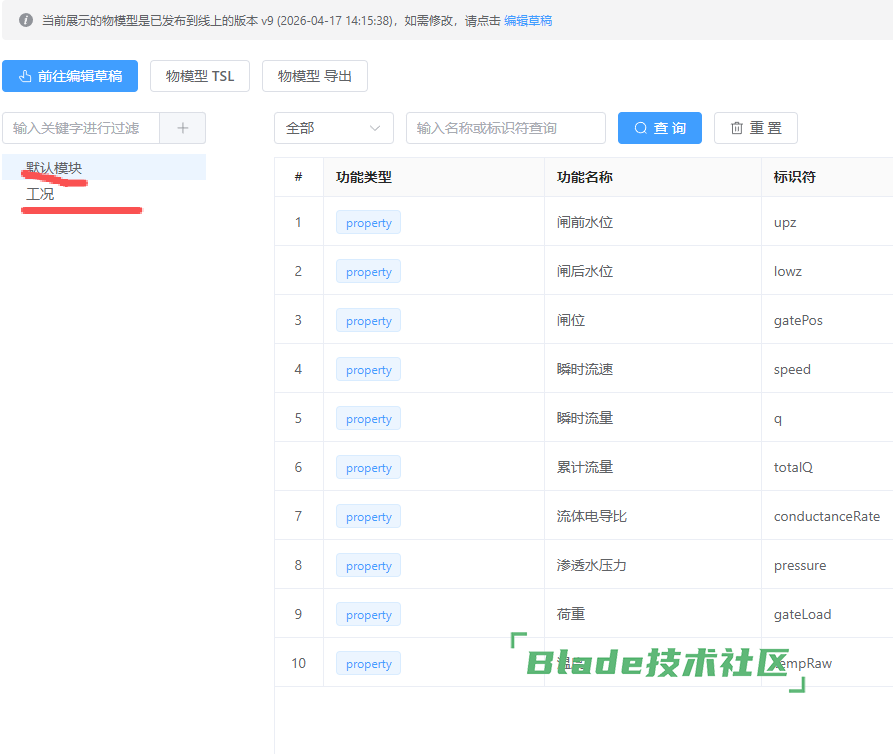The width and height of the screenshot is (893, 754).
Task: Select the 工况 module in the list
Action: (x=40, y=194)
